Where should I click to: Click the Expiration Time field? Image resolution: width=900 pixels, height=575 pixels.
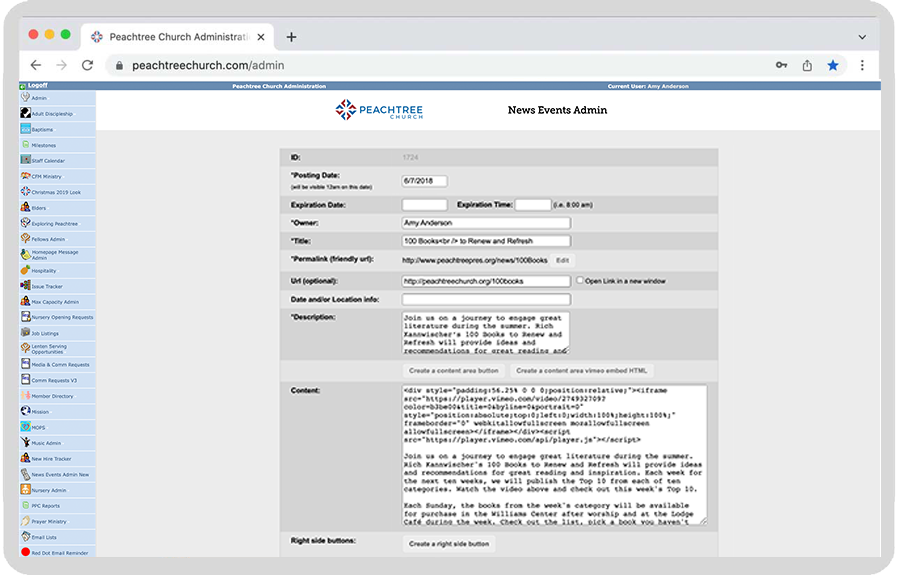point(533,205)
